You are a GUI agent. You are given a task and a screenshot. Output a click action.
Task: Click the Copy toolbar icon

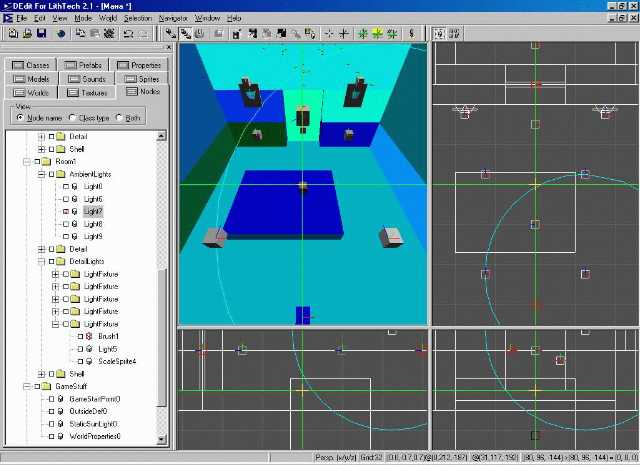(x=80, y=33)
